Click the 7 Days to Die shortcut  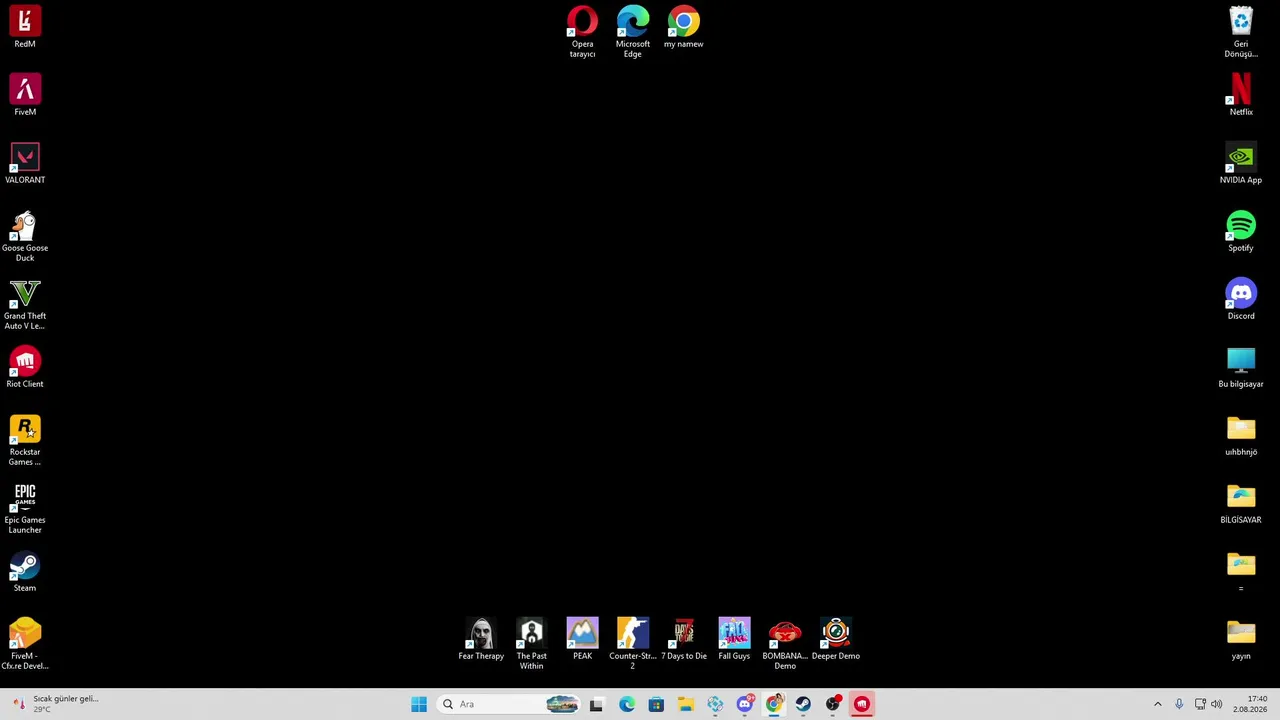pos(684,639)
